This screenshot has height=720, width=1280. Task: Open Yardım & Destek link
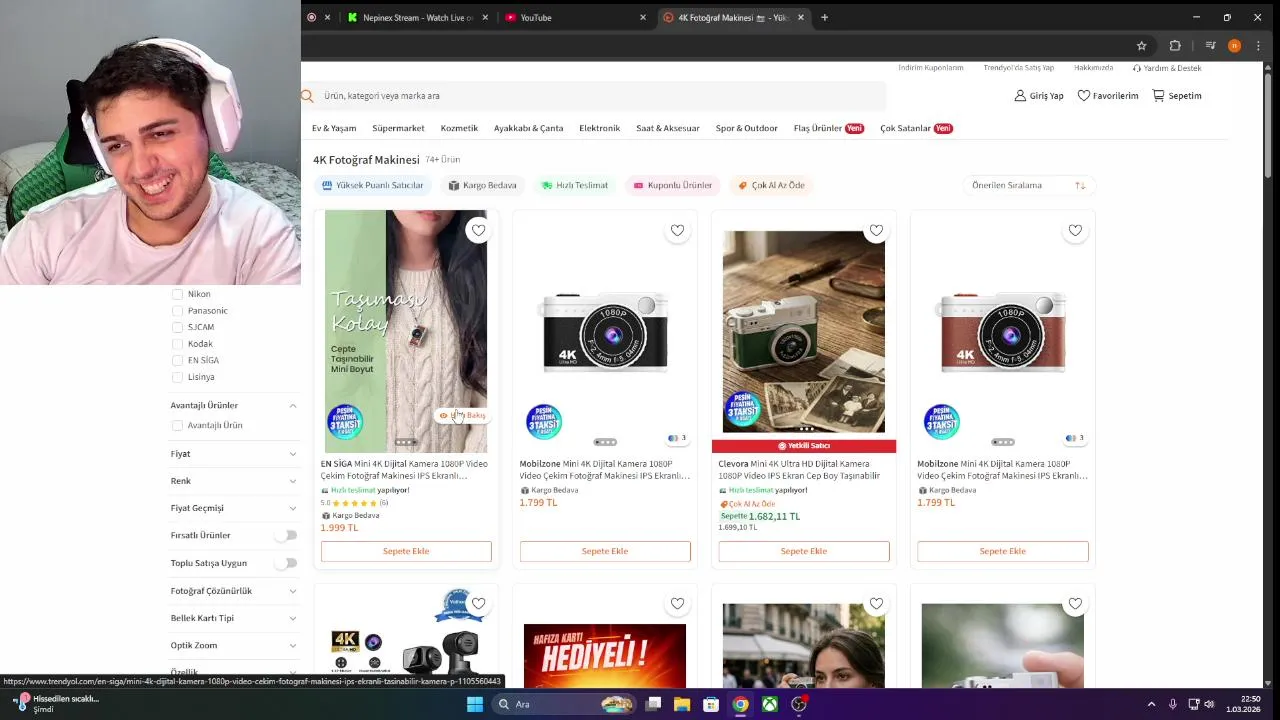coord(1167,68)
